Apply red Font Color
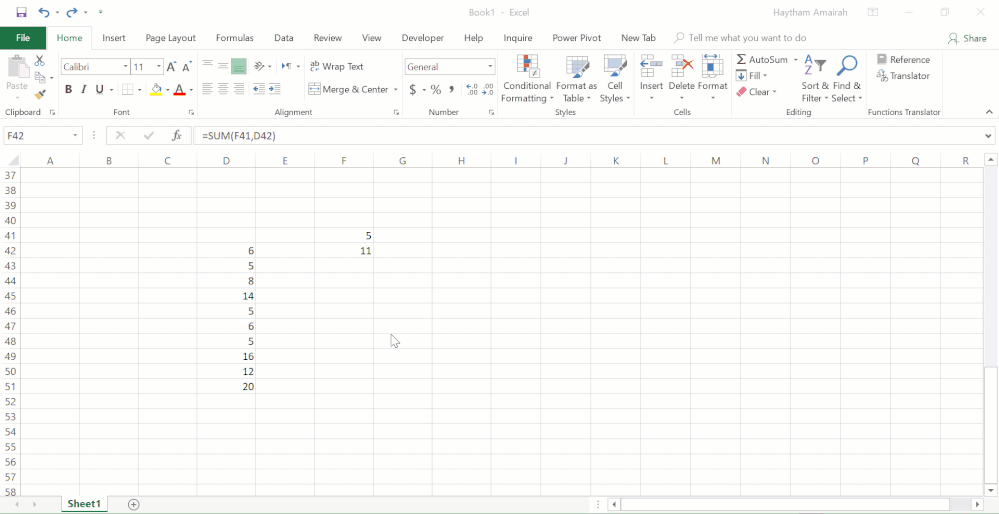The image size is (999, 514). (x=180, y=90)
